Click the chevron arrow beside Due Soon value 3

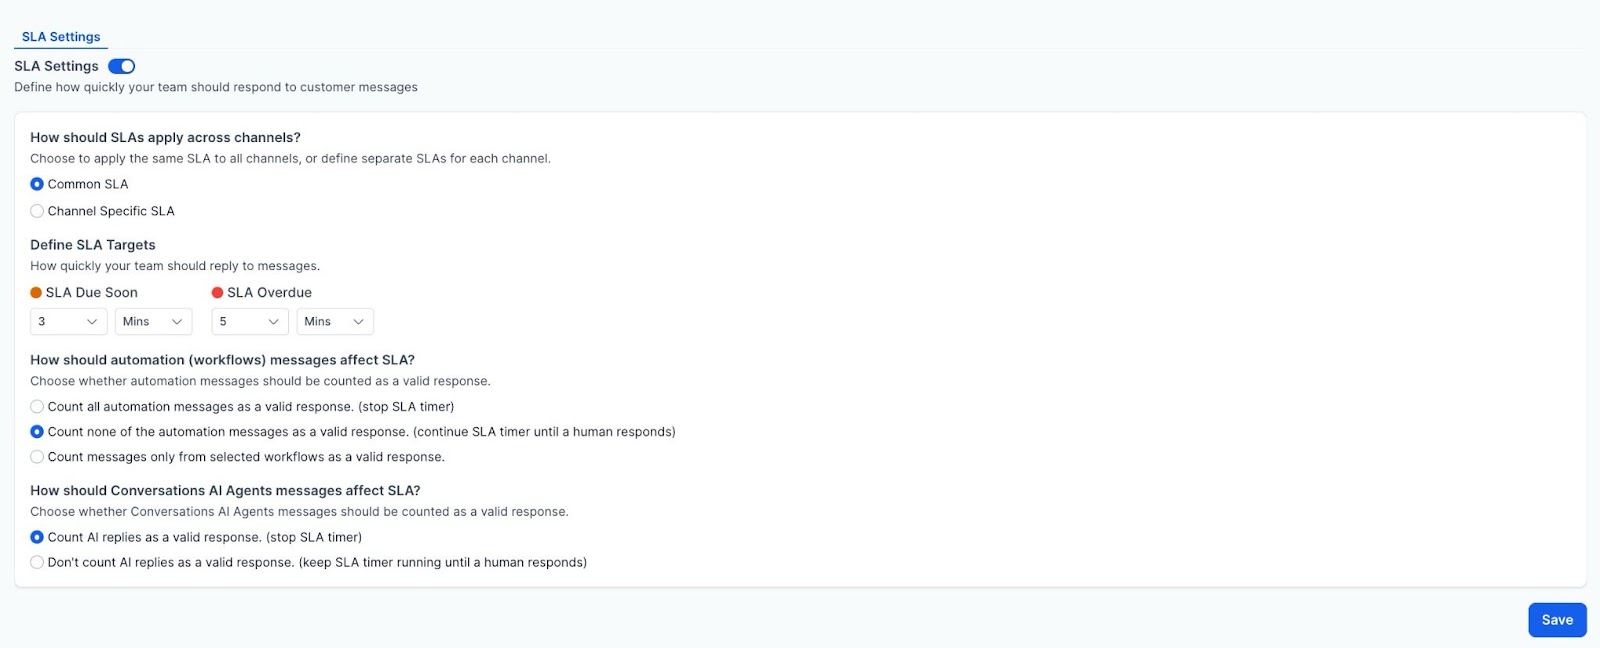(x=92, y=322)
